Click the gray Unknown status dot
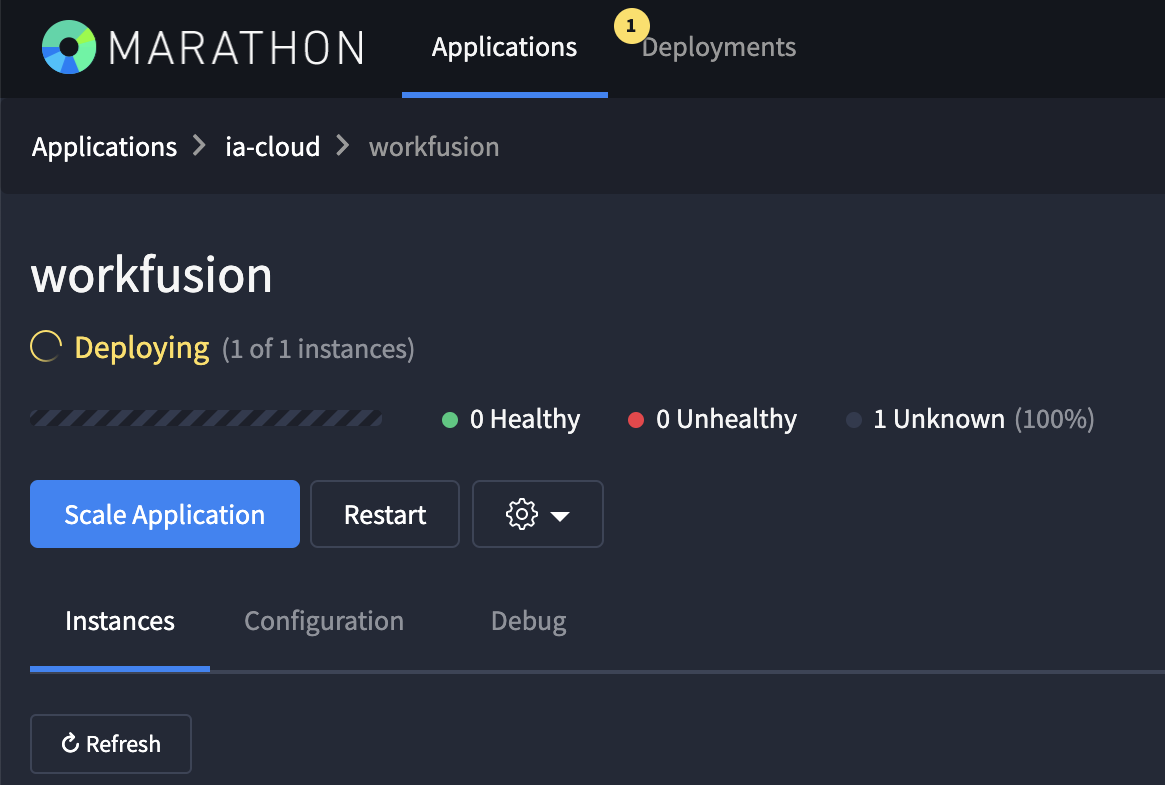Viewport: 1165px width, 785px height. click(854, 420)
